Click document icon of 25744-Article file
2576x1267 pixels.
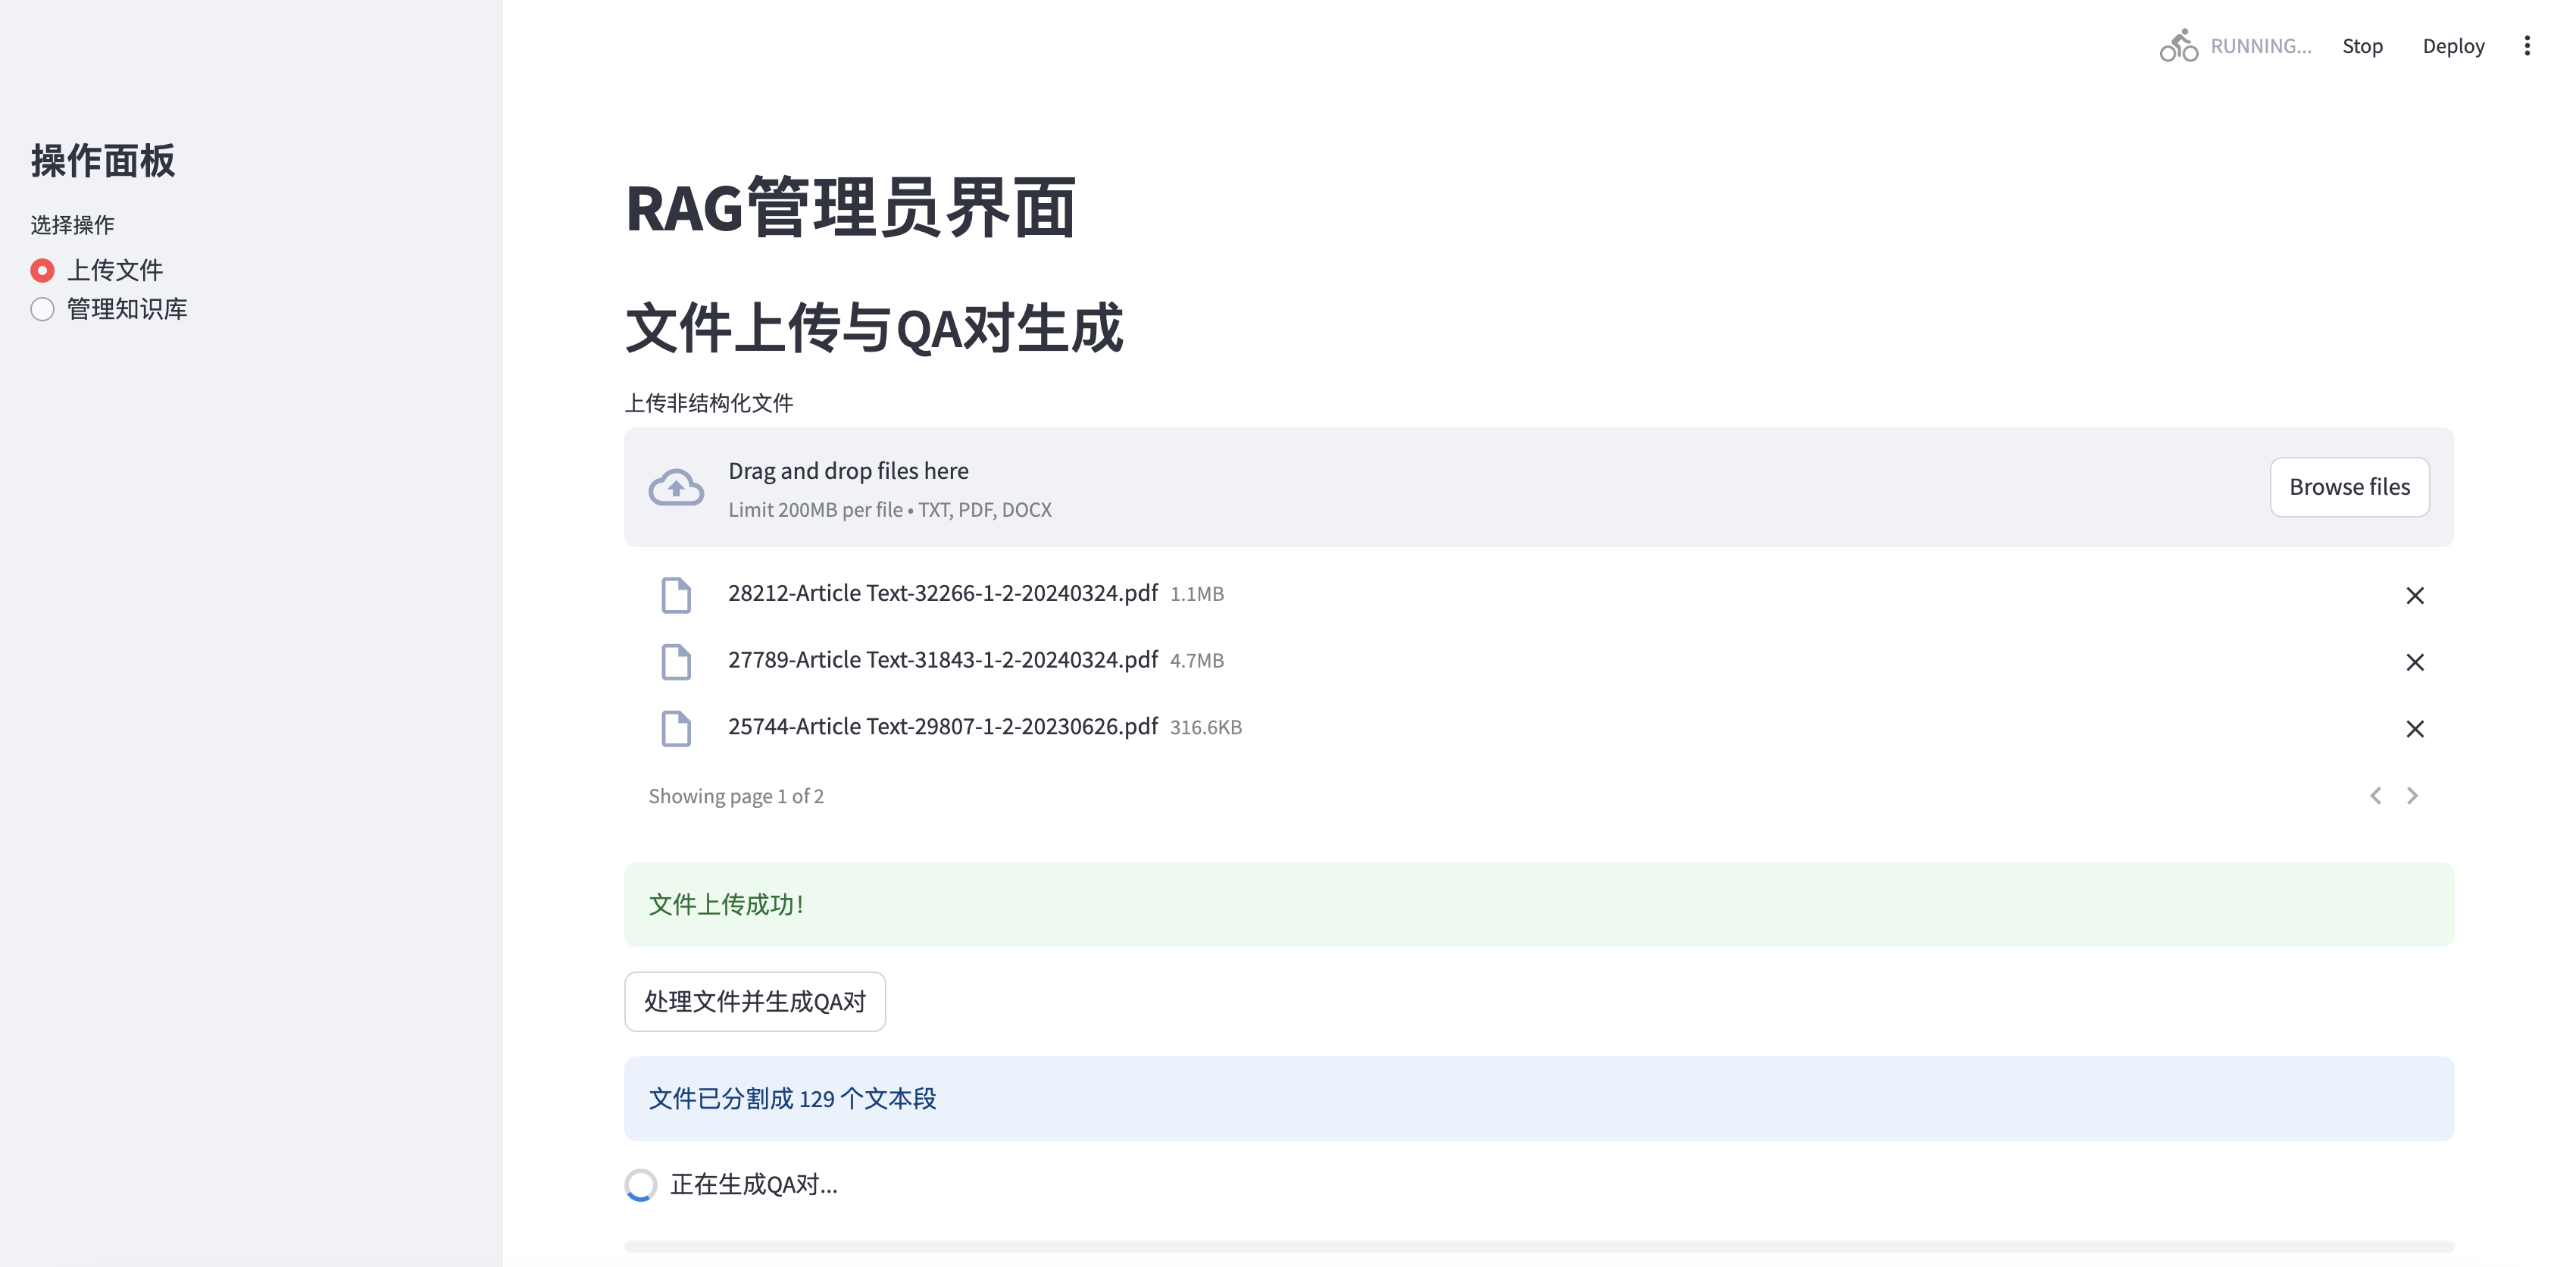pos(676,729)
